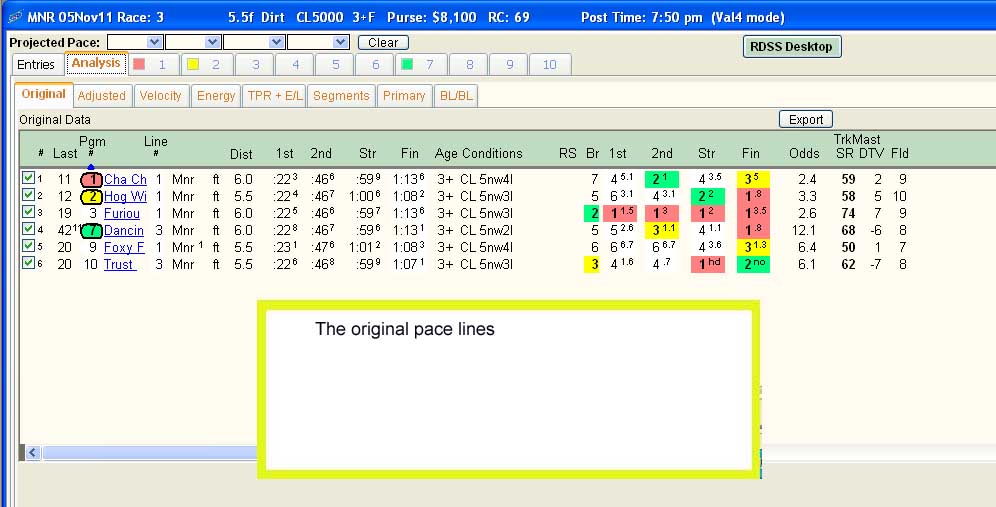Image resolution: width=996 pixels, height=507 pixels.
Task: Click the Odds column header
Action: coord(804,154)
